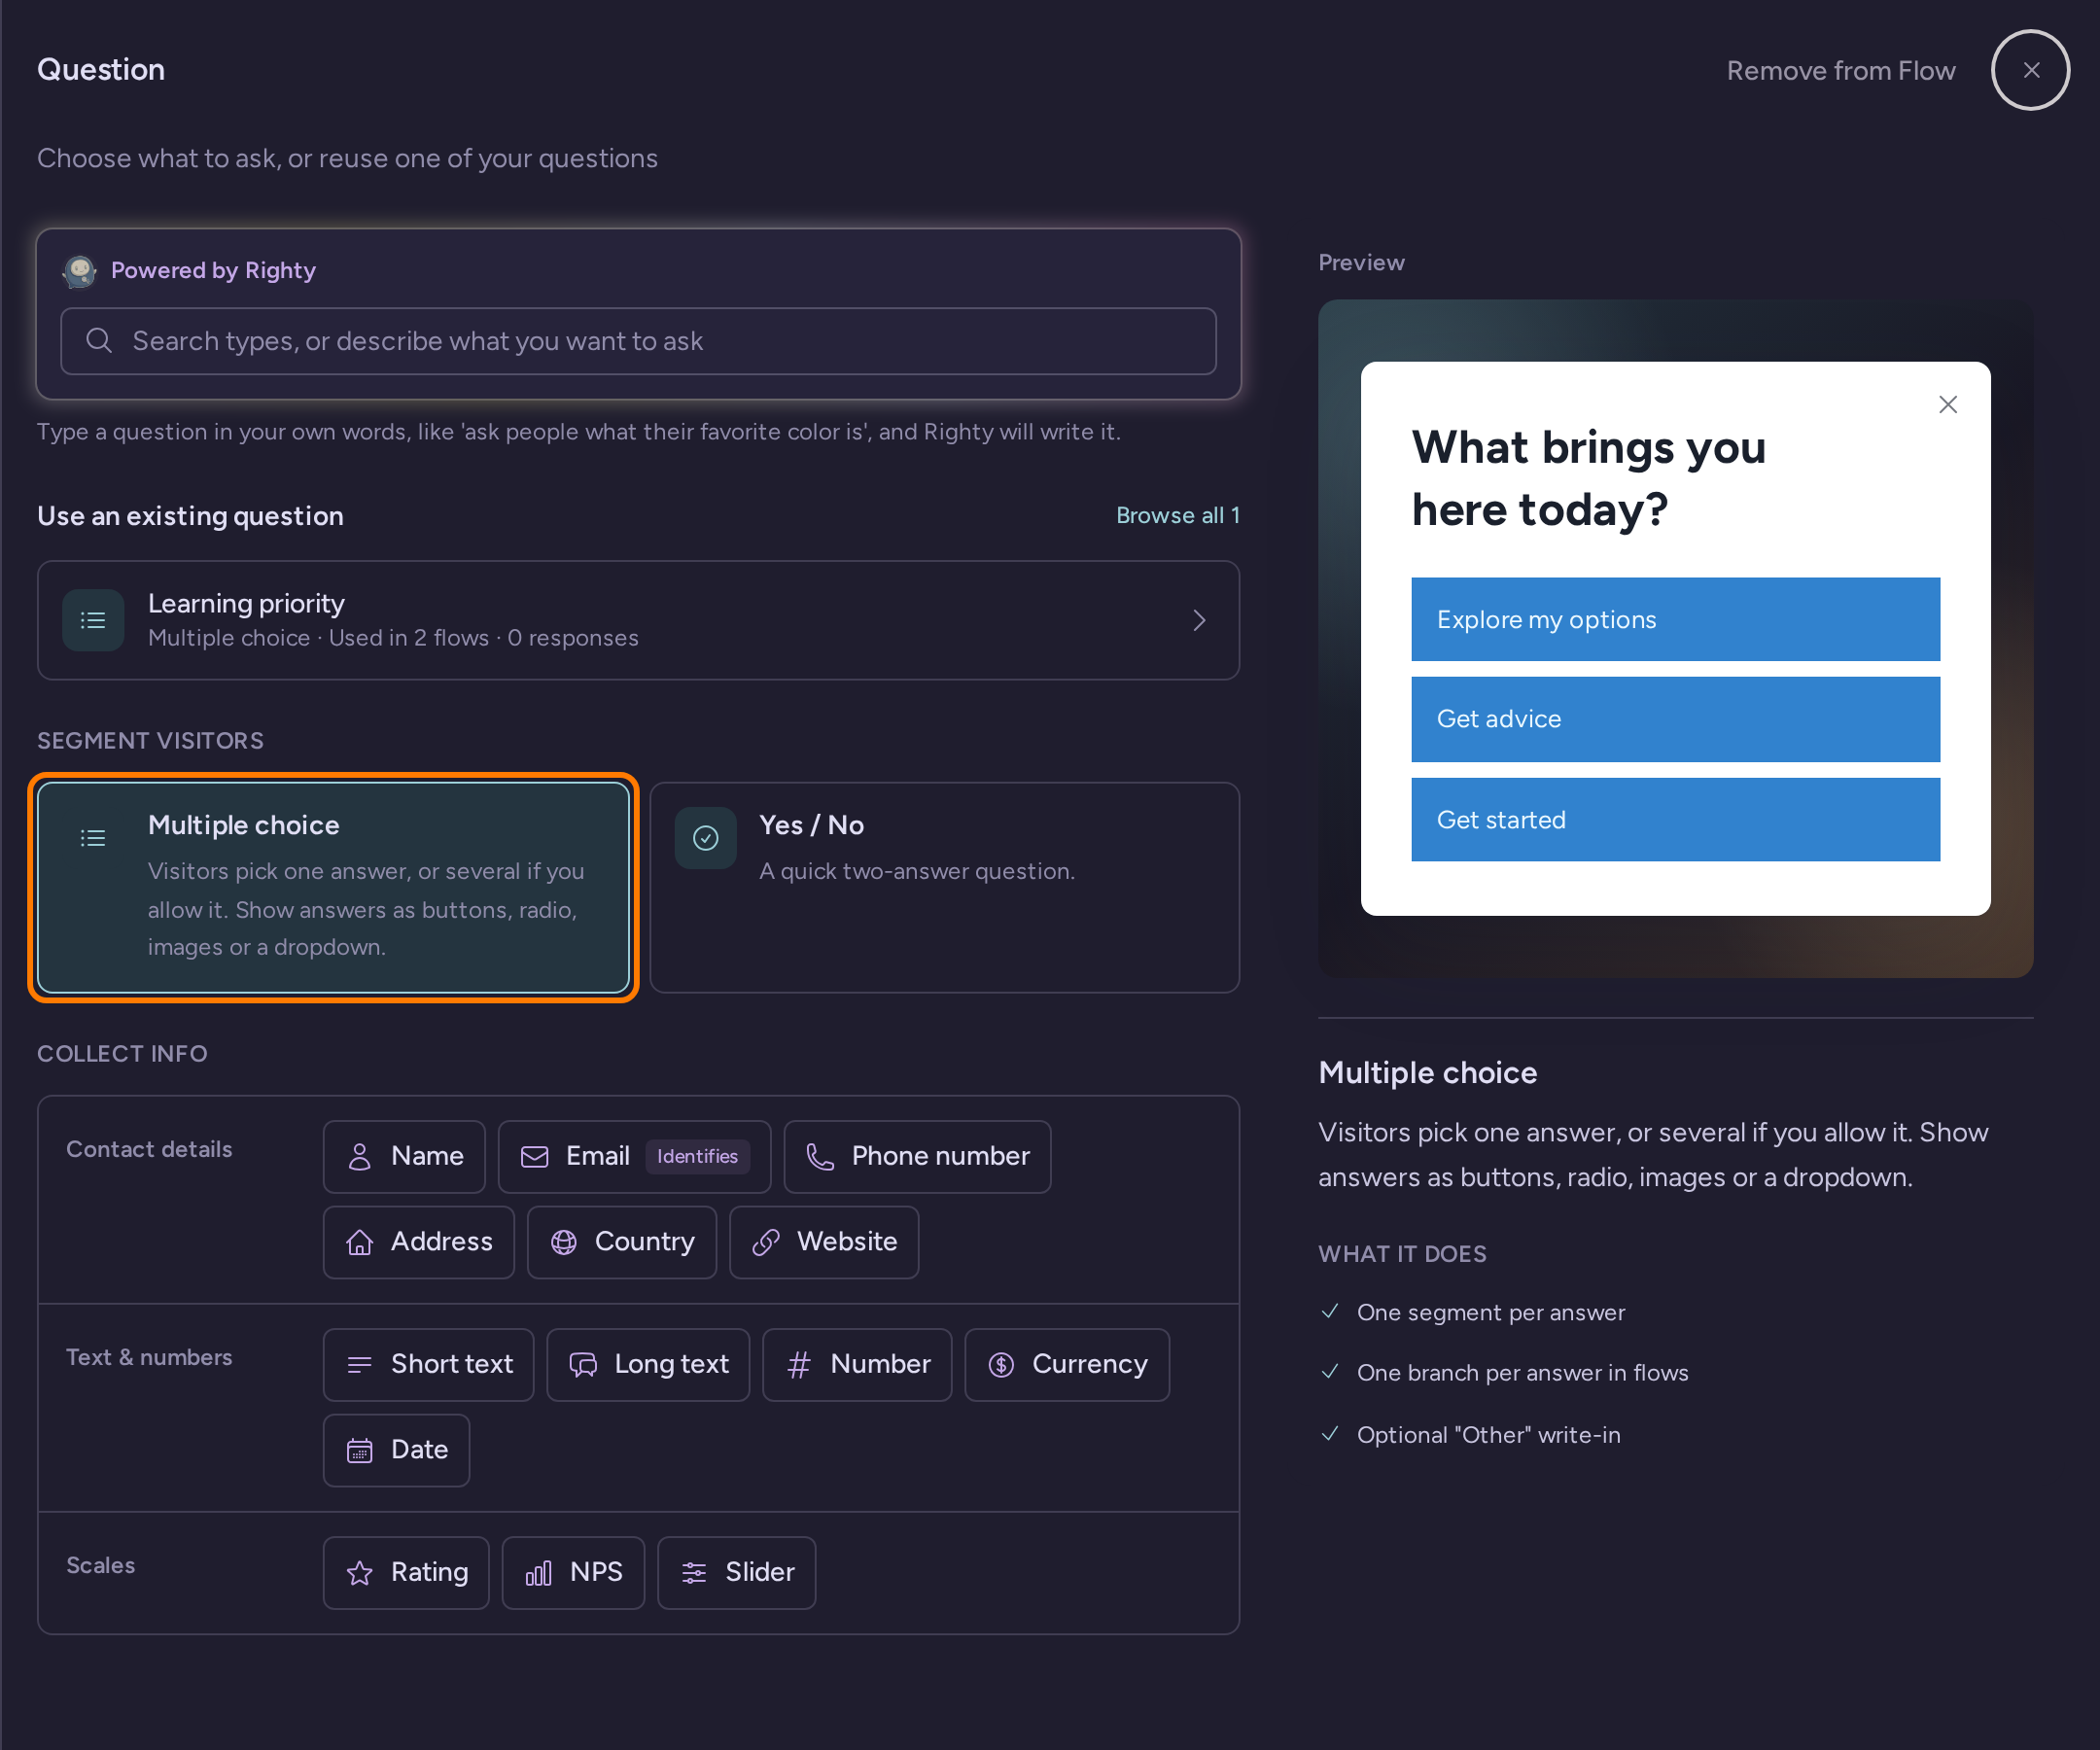Choose the Short text type
Viewport: 2100px width, 1750px height.
tap(428, 1365)
